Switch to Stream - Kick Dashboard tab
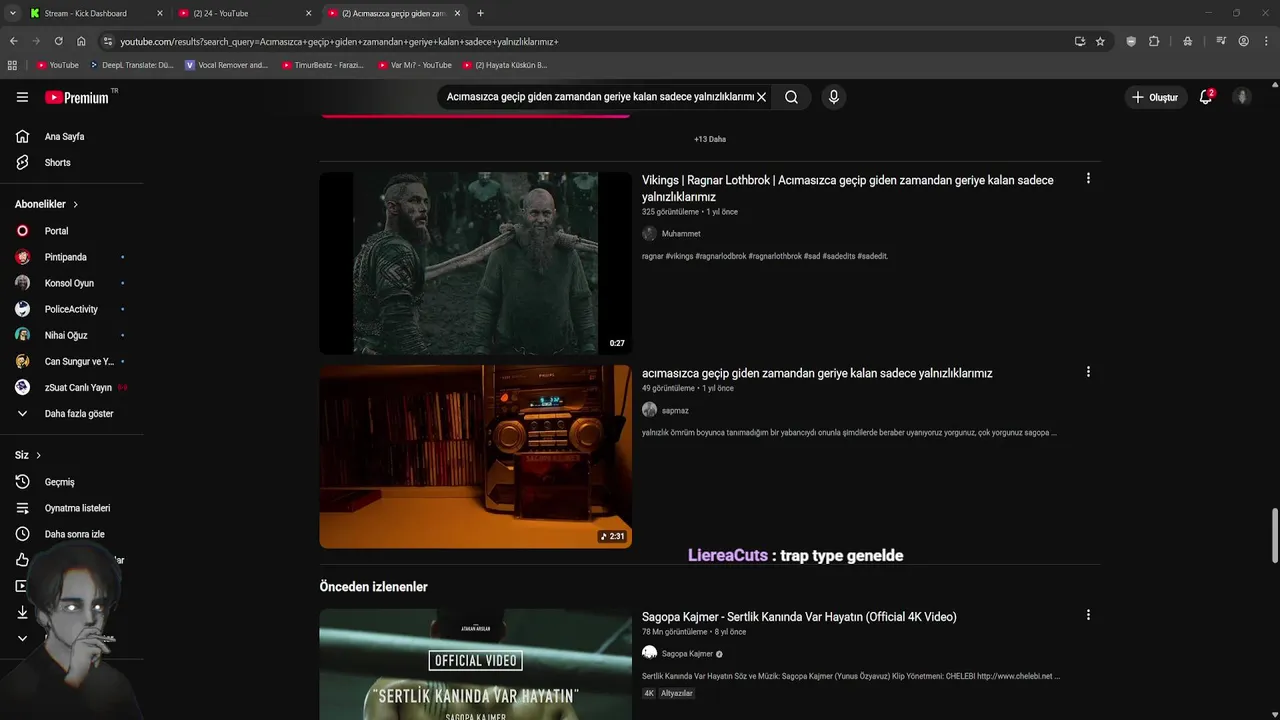The image size is (1280, 720). click(85, 13)
